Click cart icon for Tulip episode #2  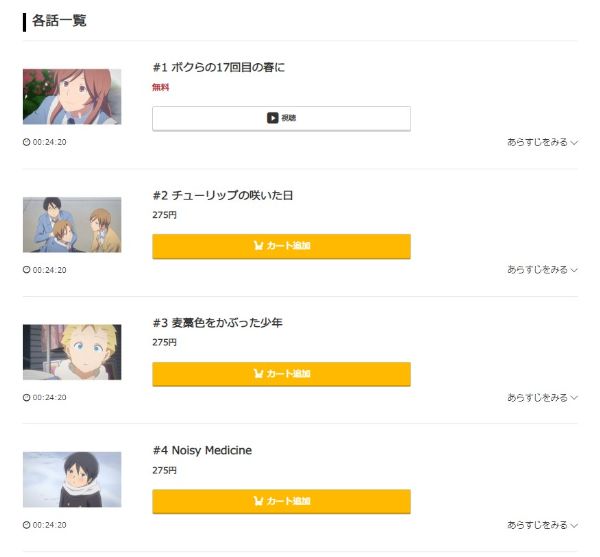pyautogui.click(x=259, y=246)
